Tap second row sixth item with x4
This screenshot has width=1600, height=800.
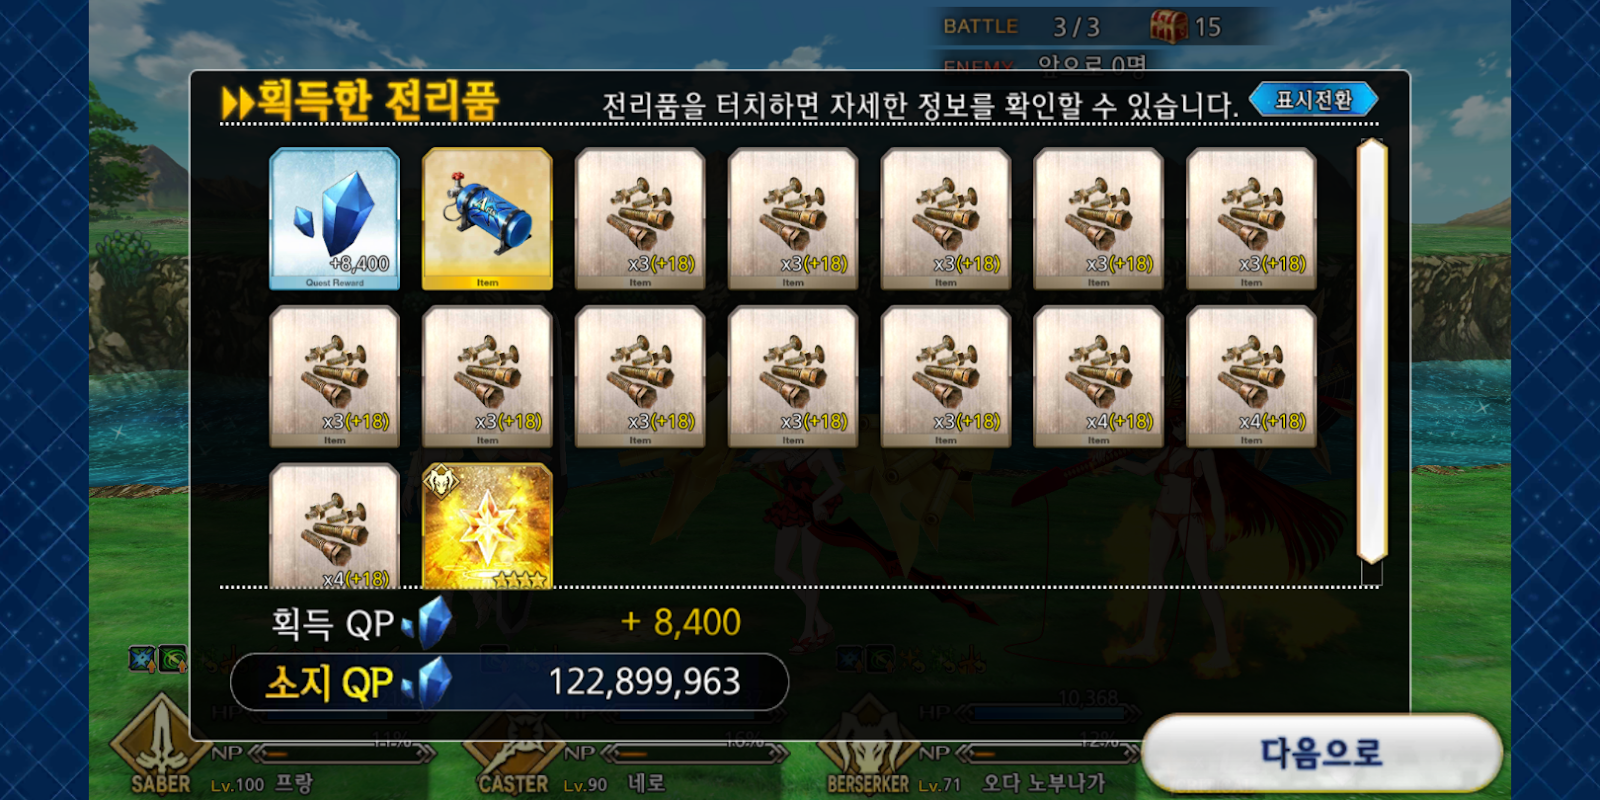click(x=1098, y=376)
